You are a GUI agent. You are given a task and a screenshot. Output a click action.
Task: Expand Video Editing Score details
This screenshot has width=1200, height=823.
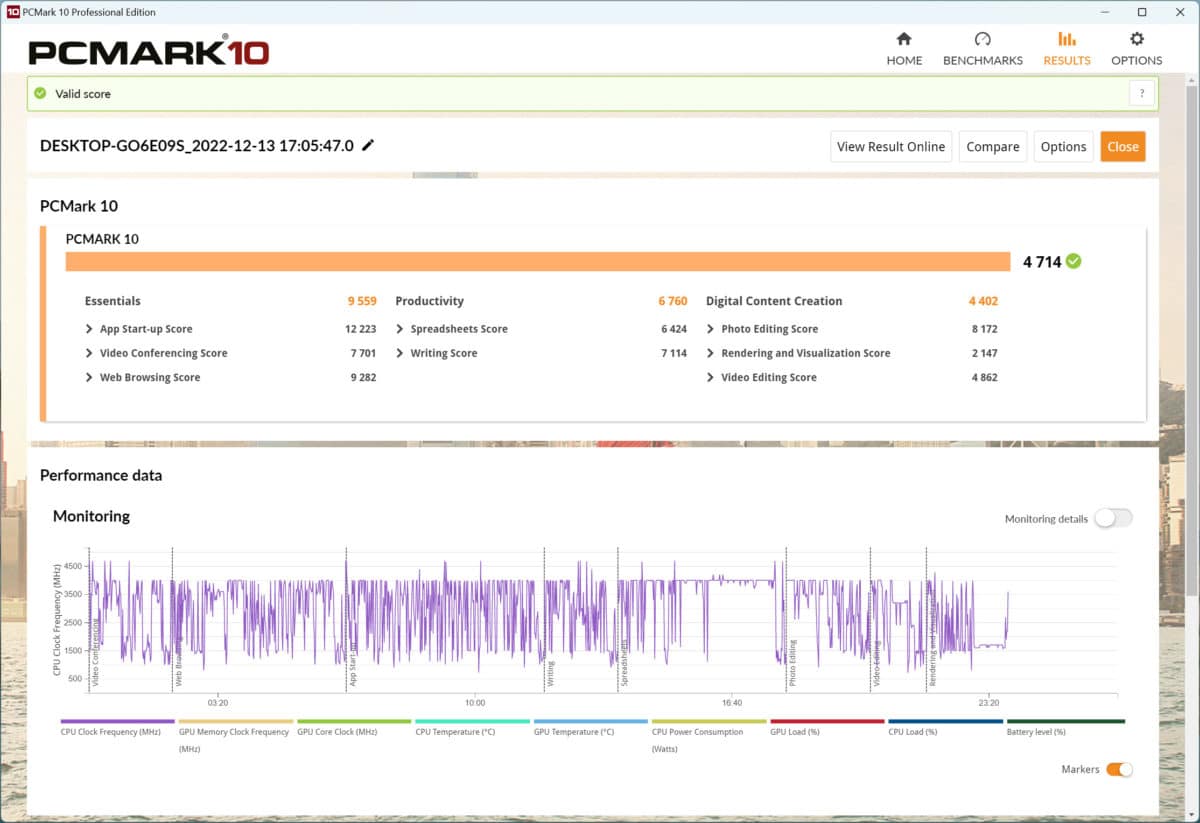click(x=711, y=377)
